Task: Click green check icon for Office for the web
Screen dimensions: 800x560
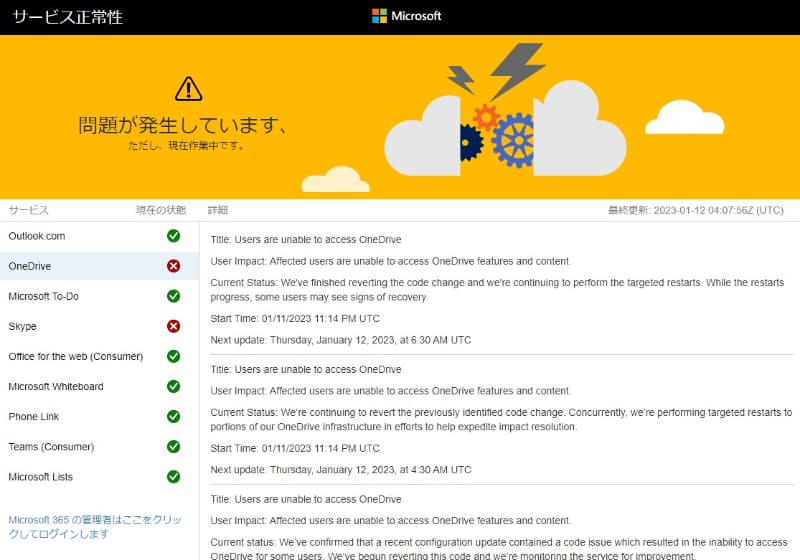Action: pyautogui.click(x=173, y=356)
